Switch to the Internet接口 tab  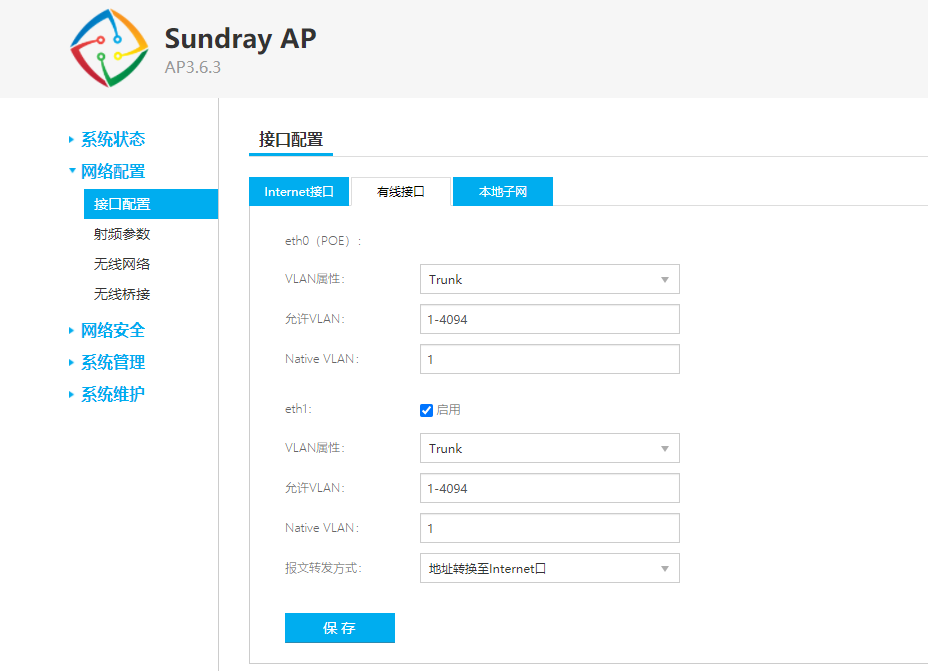click(x=299, y=192)
